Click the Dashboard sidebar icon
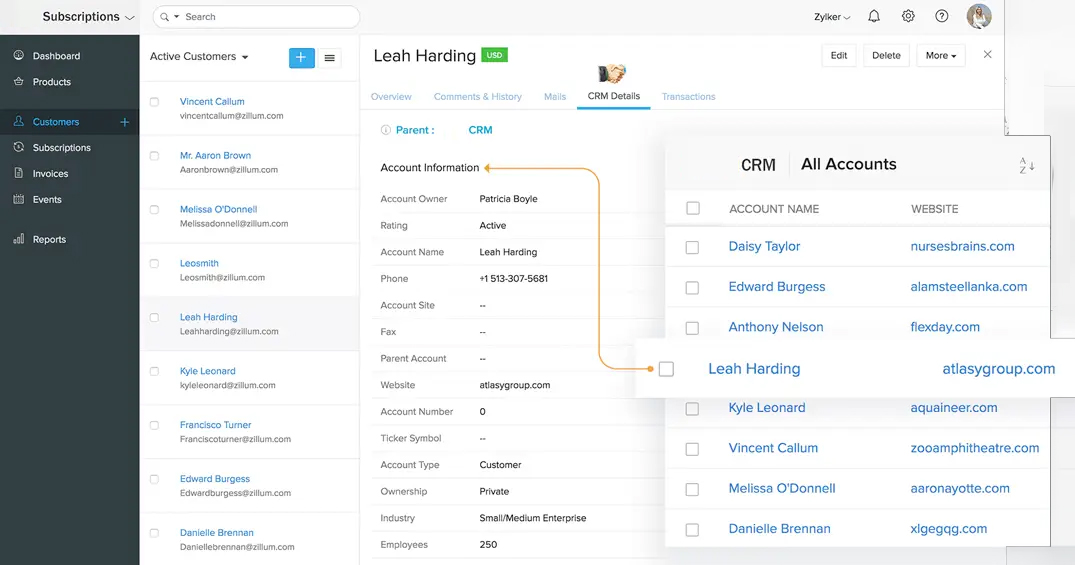This screenshot has height=565, width=1075. click(19, 55)
